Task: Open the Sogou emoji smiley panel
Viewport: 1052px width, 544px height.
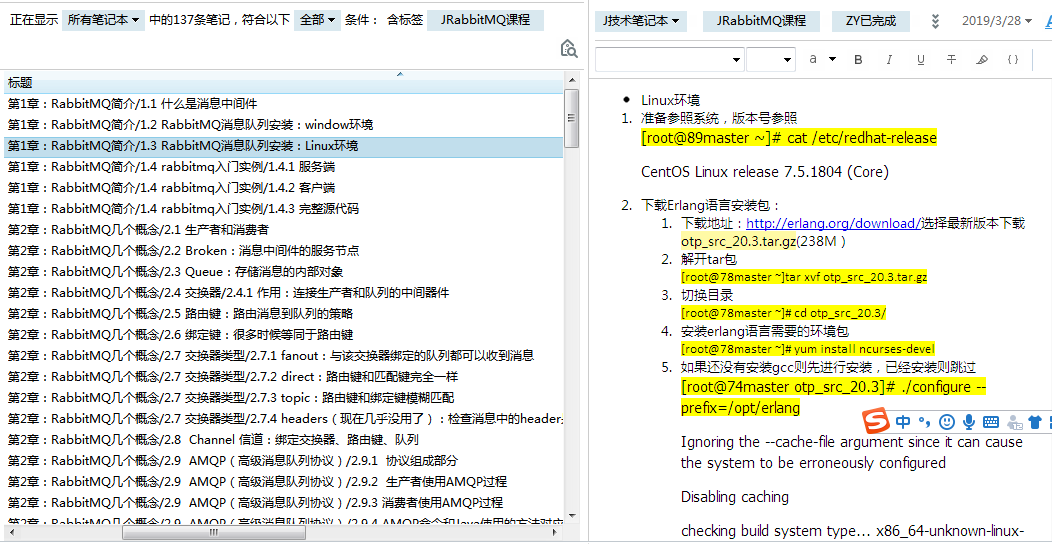Action: (x=947, y=422)
